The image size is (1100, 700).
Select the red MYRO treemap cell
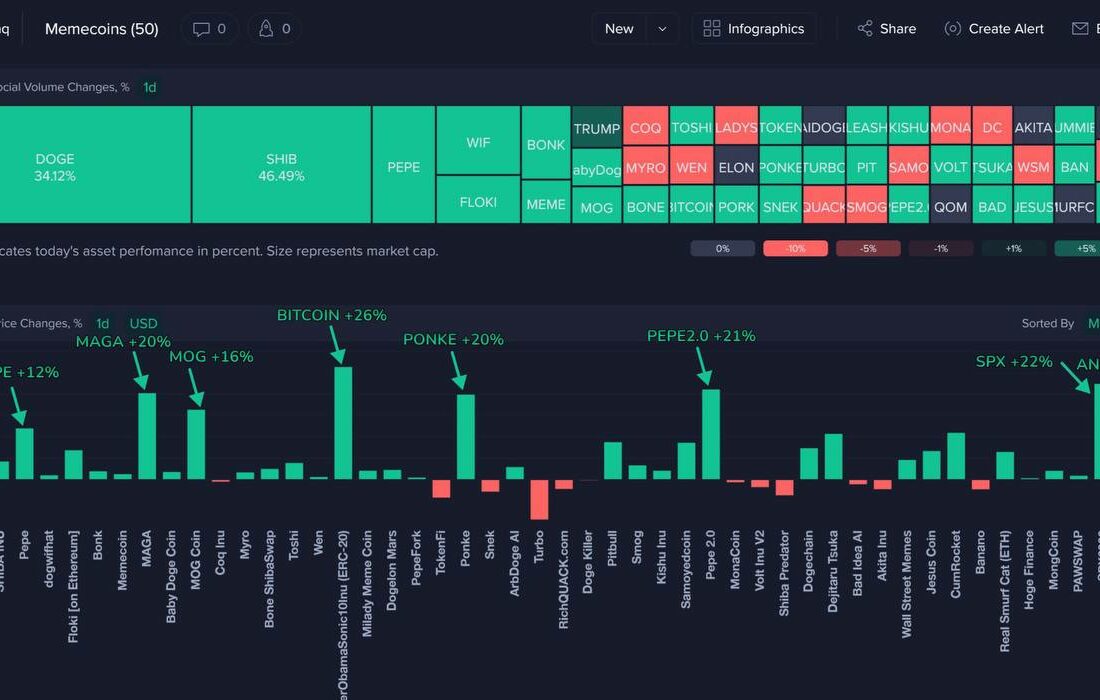645,166
